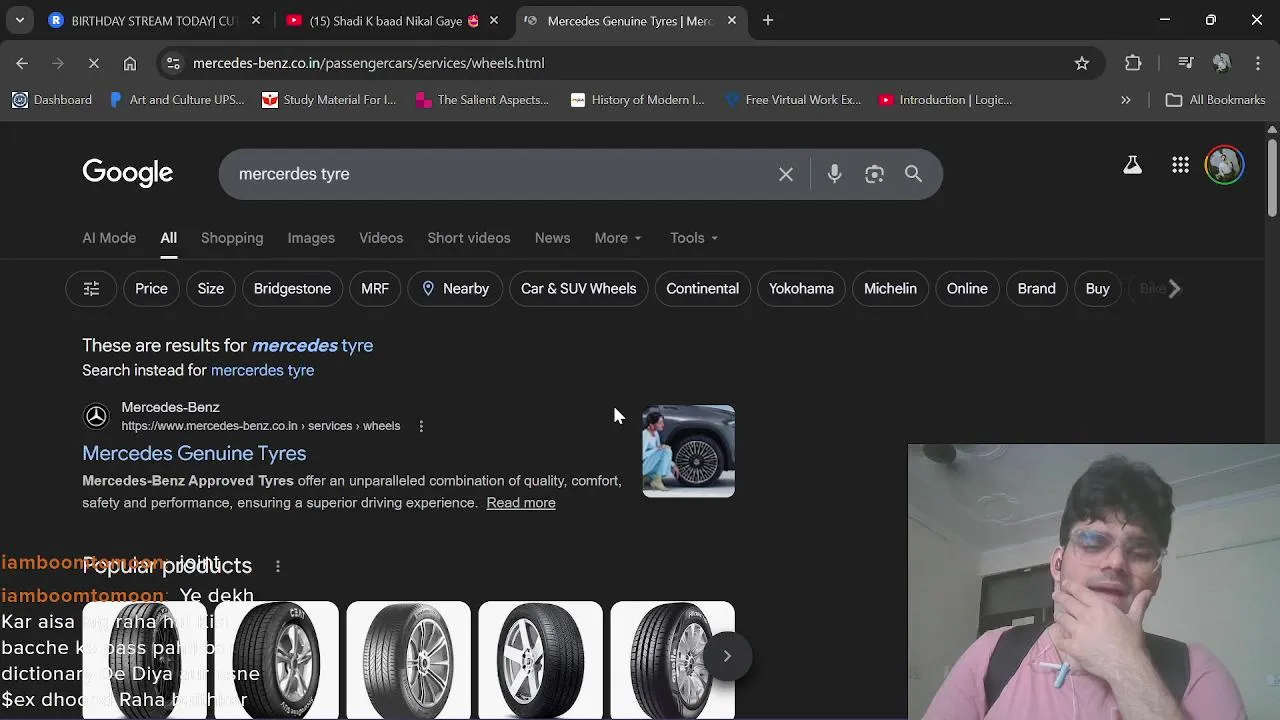1280x720 pixels.
Task: Open The Salient Aspects bookmark
Action: tap(483, 100)
